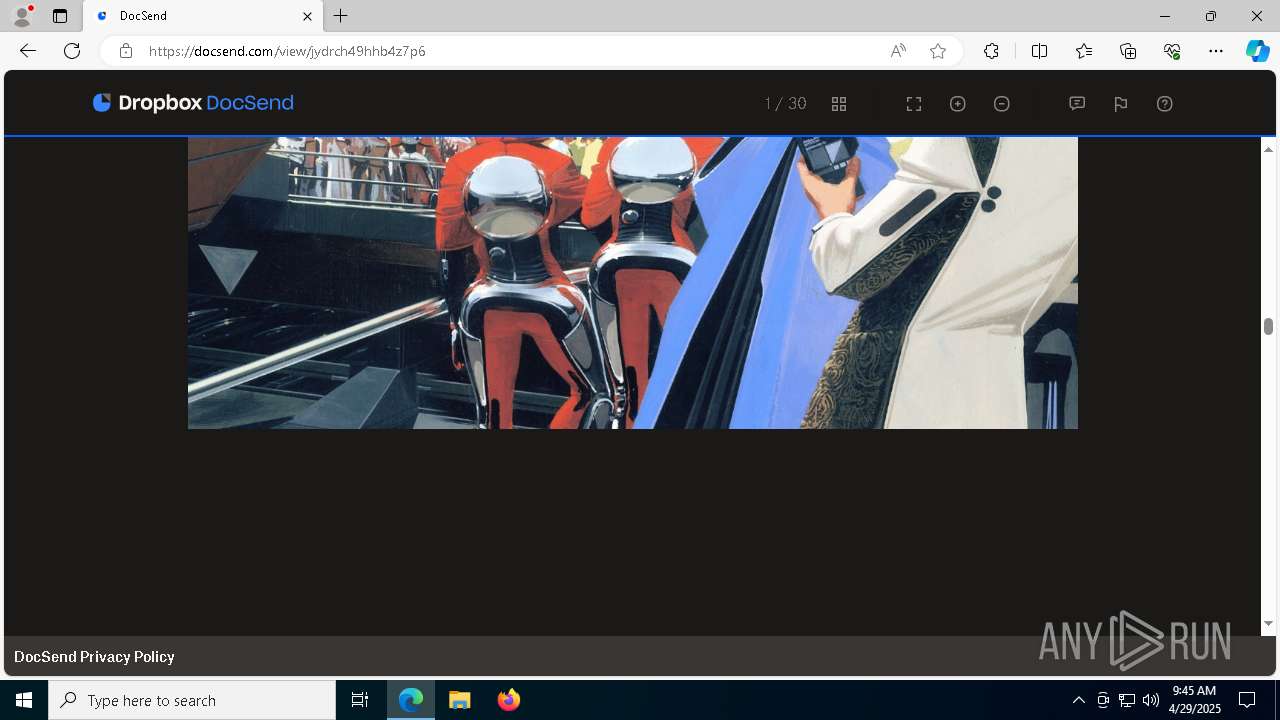
Task: Refresh the current page
Action: point(72,51)
